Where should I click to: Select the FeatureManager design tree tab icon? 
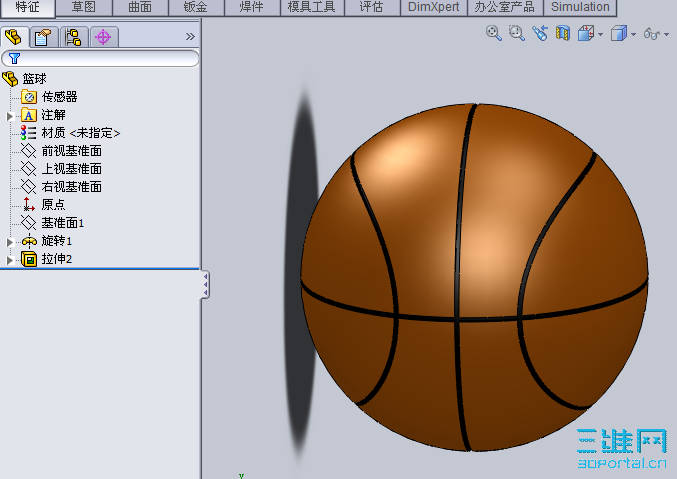tap(14, 37)
